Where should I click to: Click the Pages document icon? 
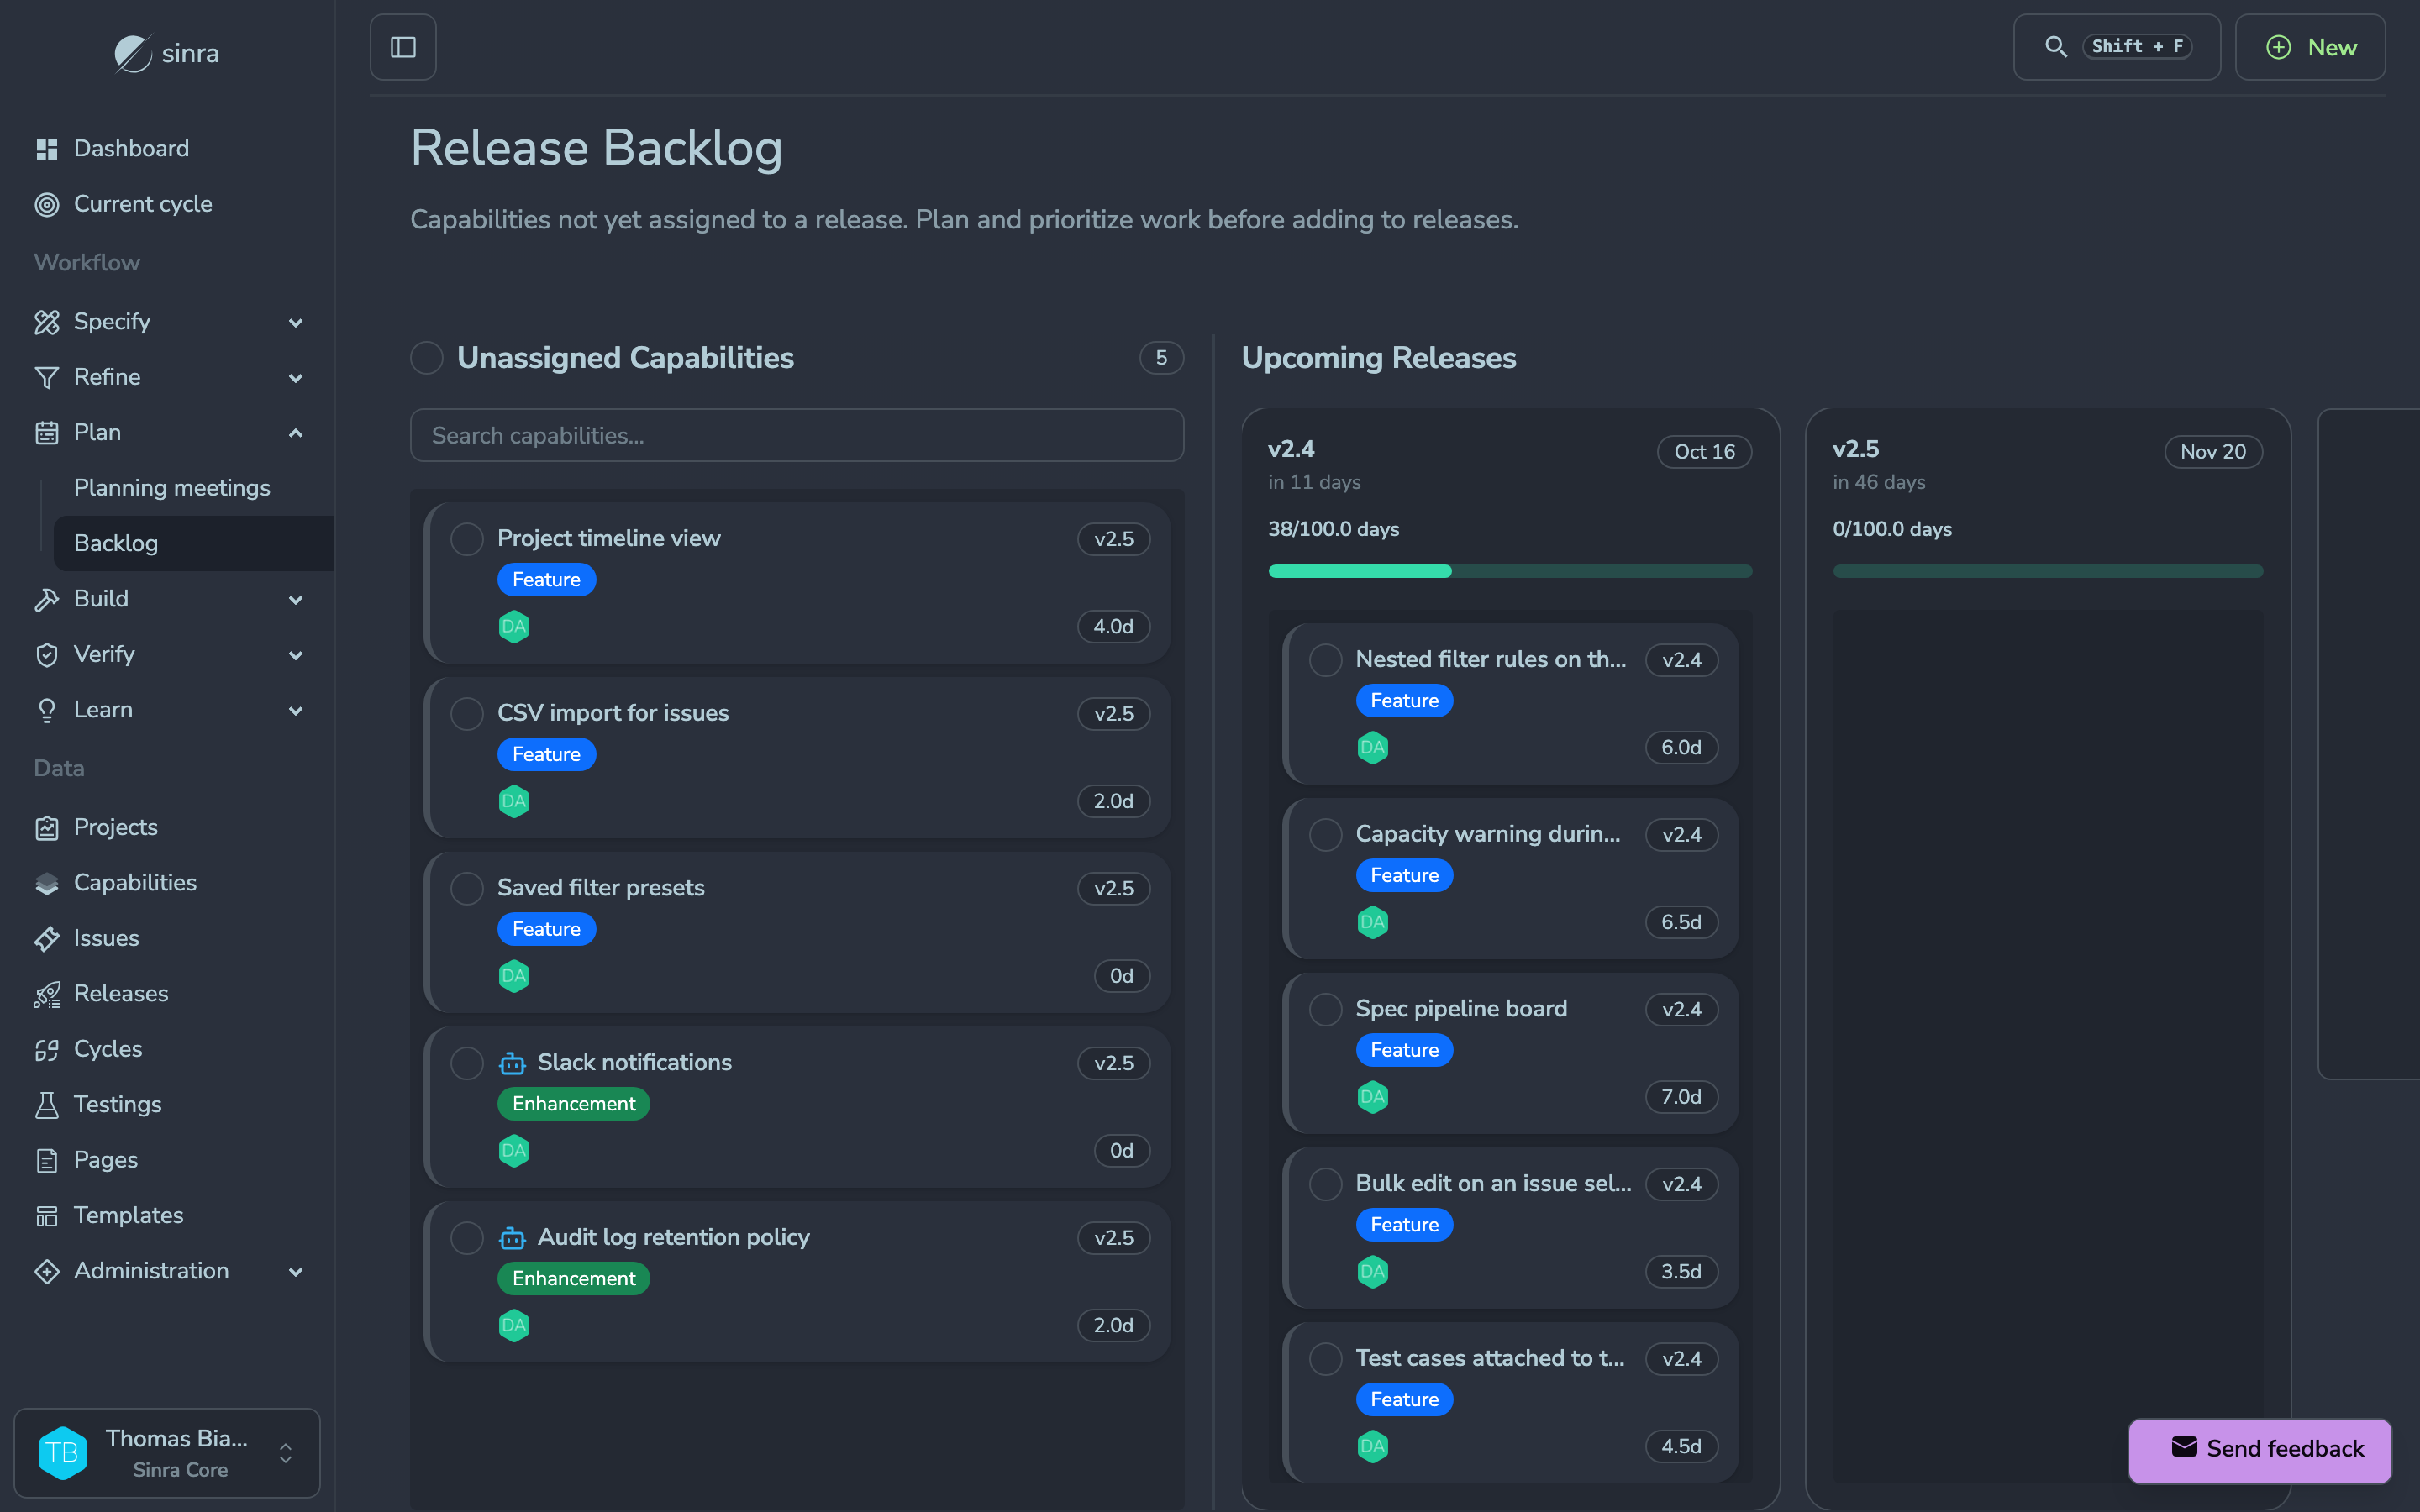coord(46,1160)
